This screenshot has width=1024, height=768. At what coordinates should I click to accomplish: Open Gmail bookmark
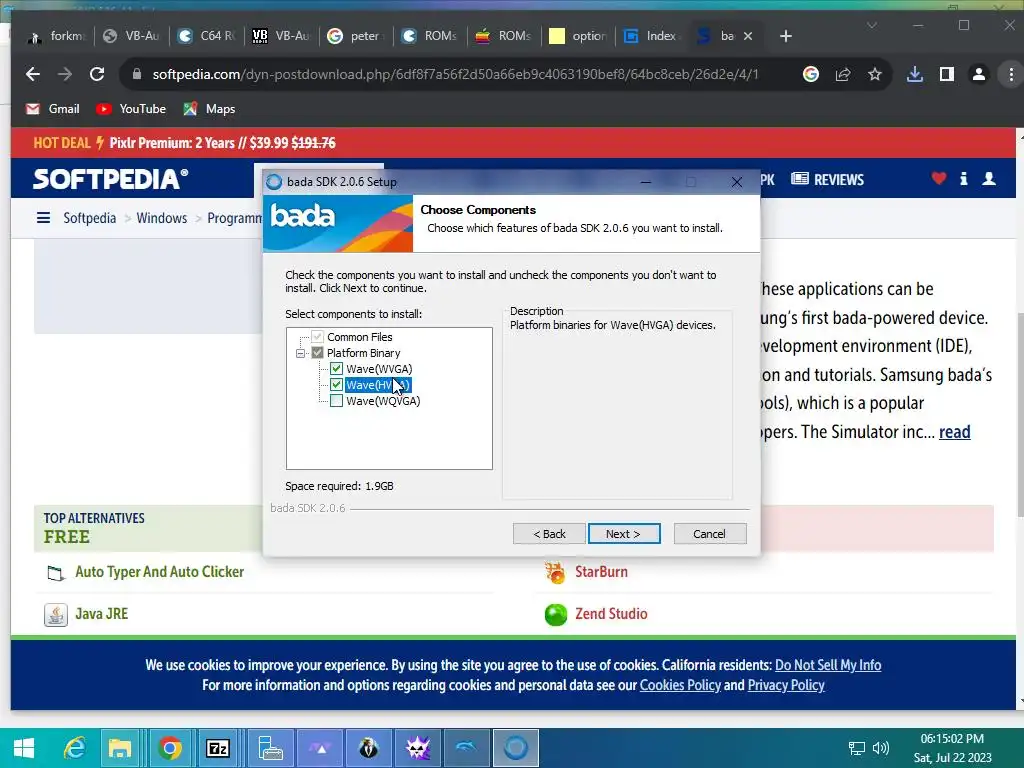point(53,109)
